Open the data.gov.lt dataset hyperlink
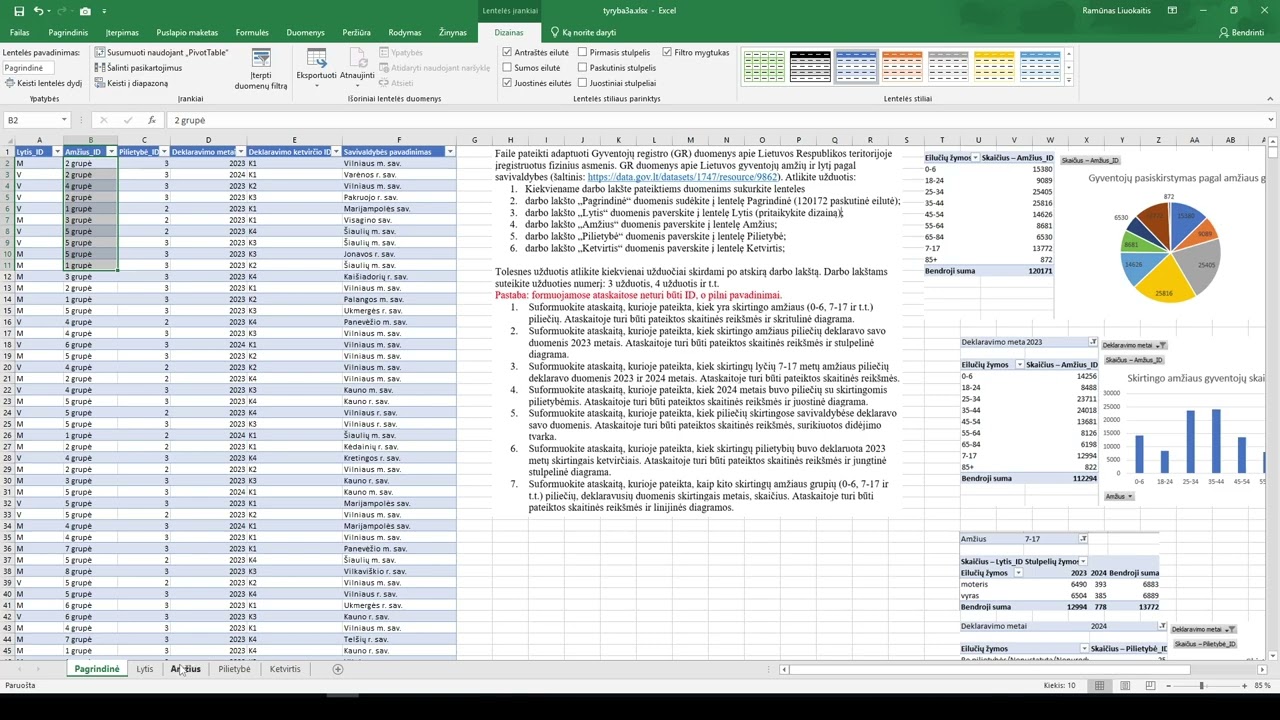 click(x=683, y=177)
